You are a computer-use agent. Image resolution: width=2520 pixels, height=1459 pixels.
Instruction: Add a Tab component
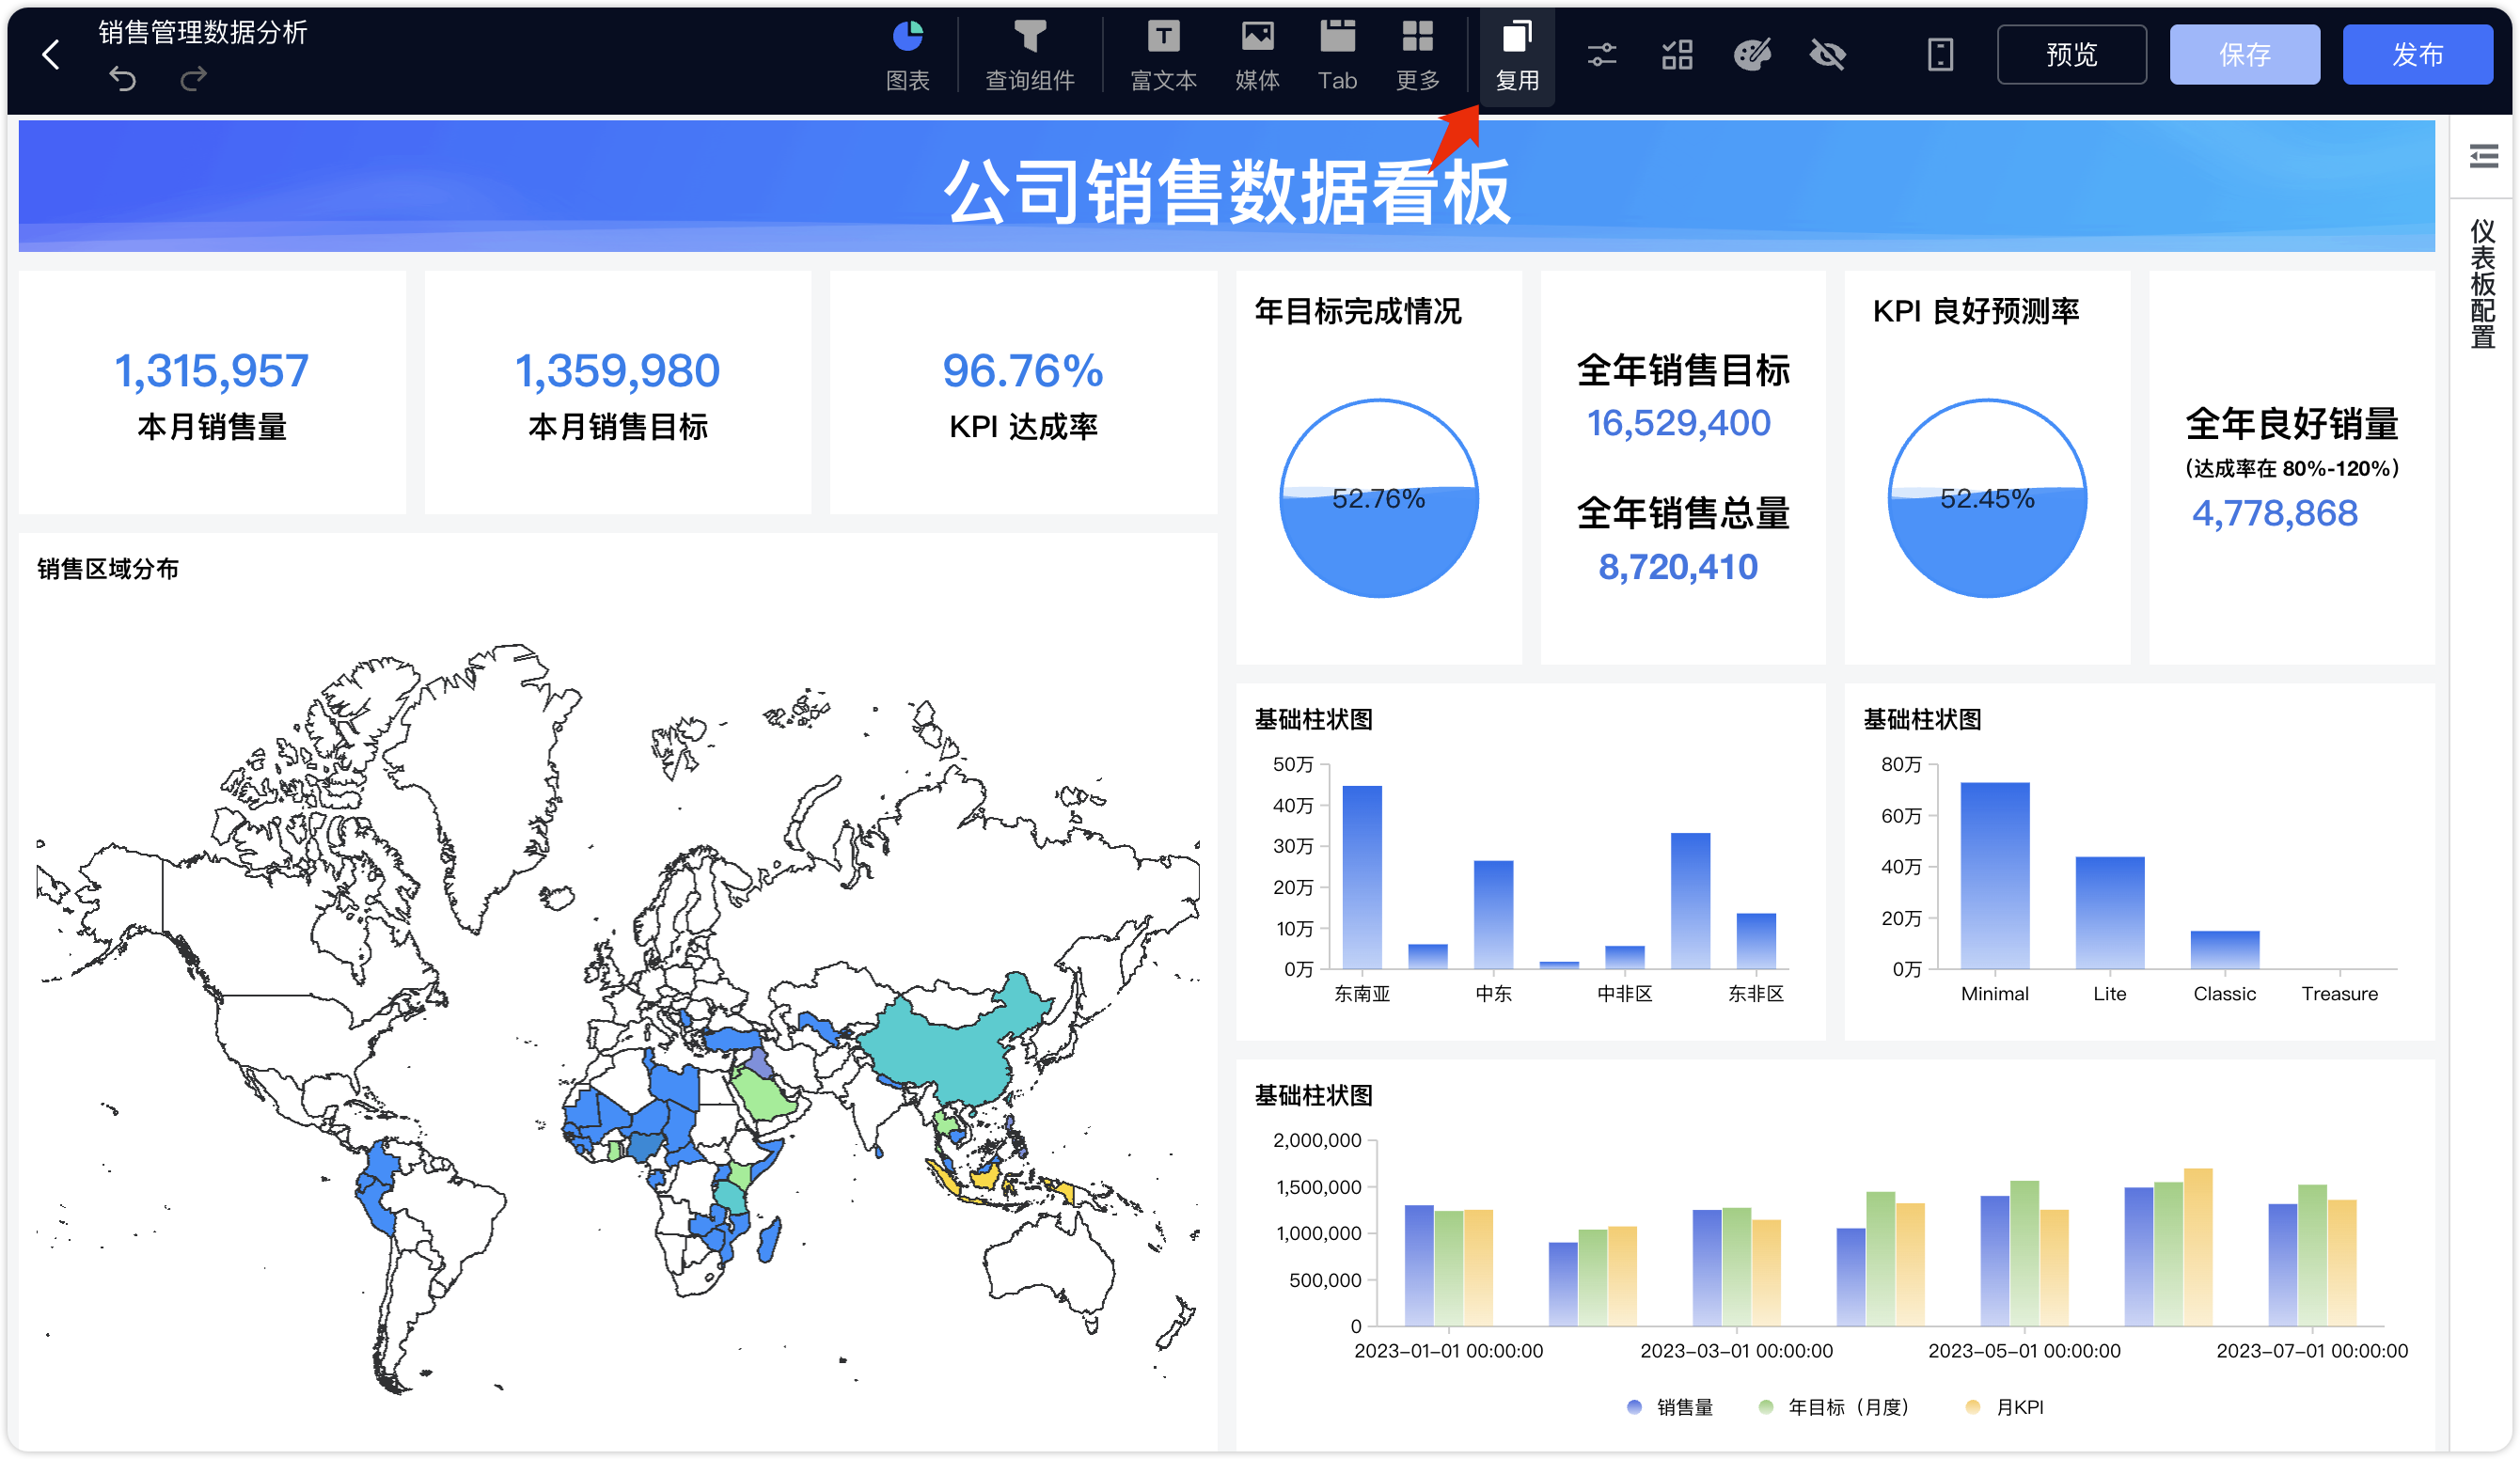1337,55
